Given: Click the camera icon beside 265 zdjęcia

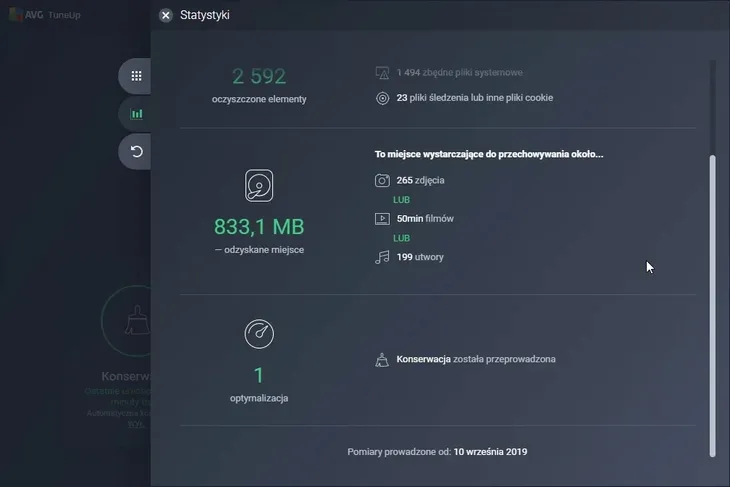Looking at the screenshot, I should pyautogui.click(x=382, y=180).
